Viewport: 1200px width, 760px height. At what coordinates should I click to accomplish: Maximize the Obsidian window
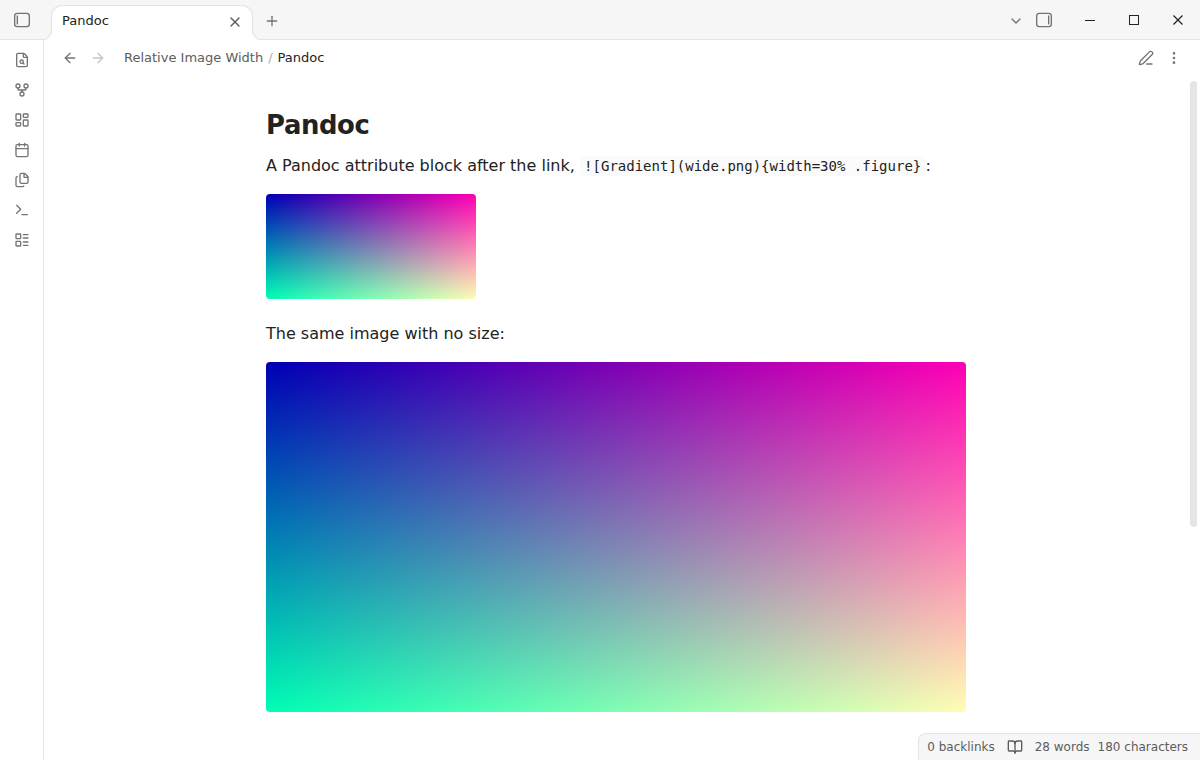(x=1134, y=20)
